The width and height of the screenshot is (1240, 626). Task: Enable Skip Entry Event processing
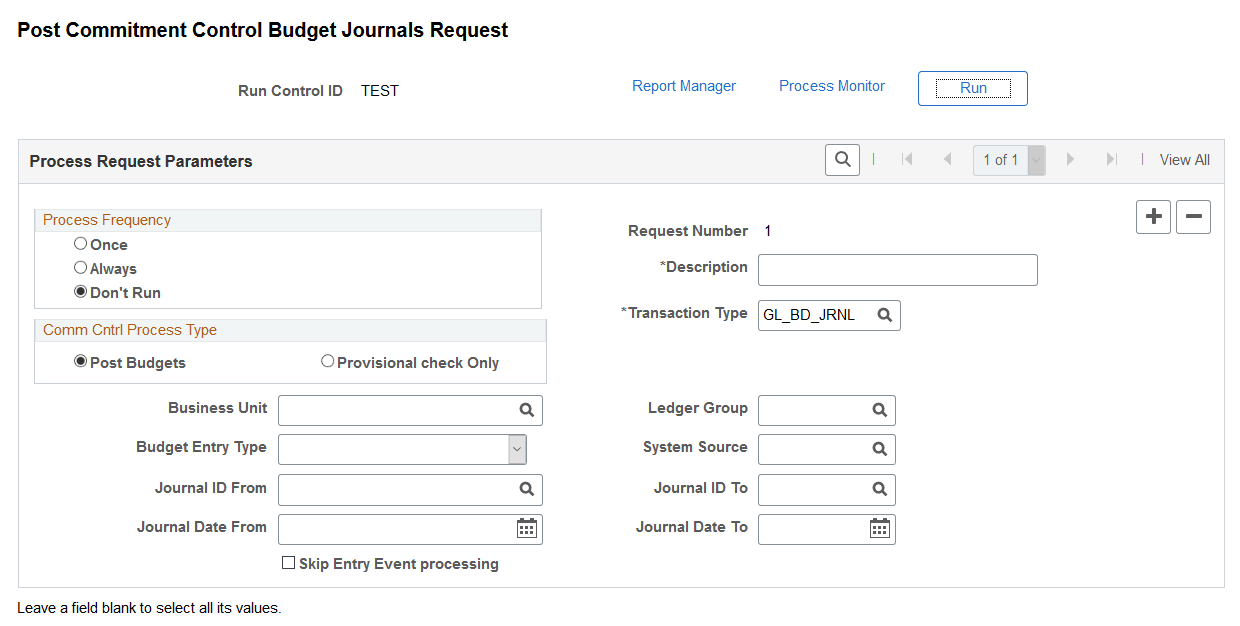pyautogui.click(x=289, y=563)
